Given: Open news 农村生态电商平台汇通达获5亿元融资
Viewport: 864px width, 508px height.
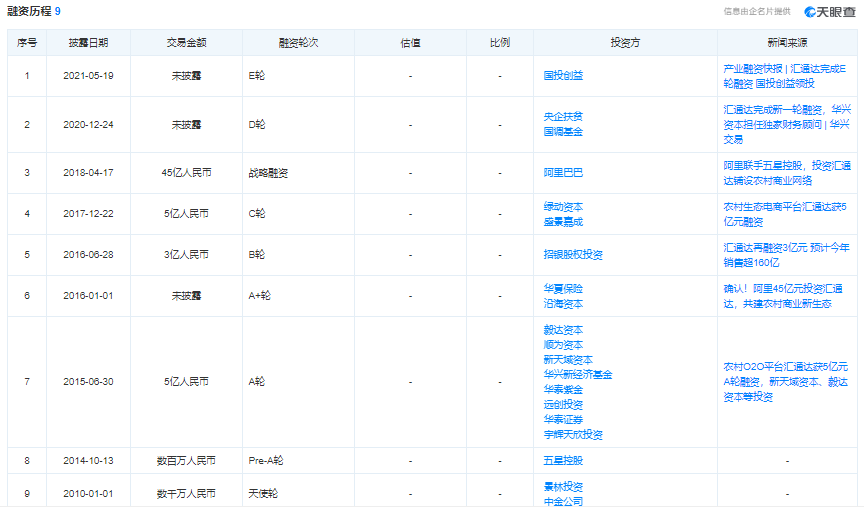Looking at the screenshot, I should coord(785,214).
